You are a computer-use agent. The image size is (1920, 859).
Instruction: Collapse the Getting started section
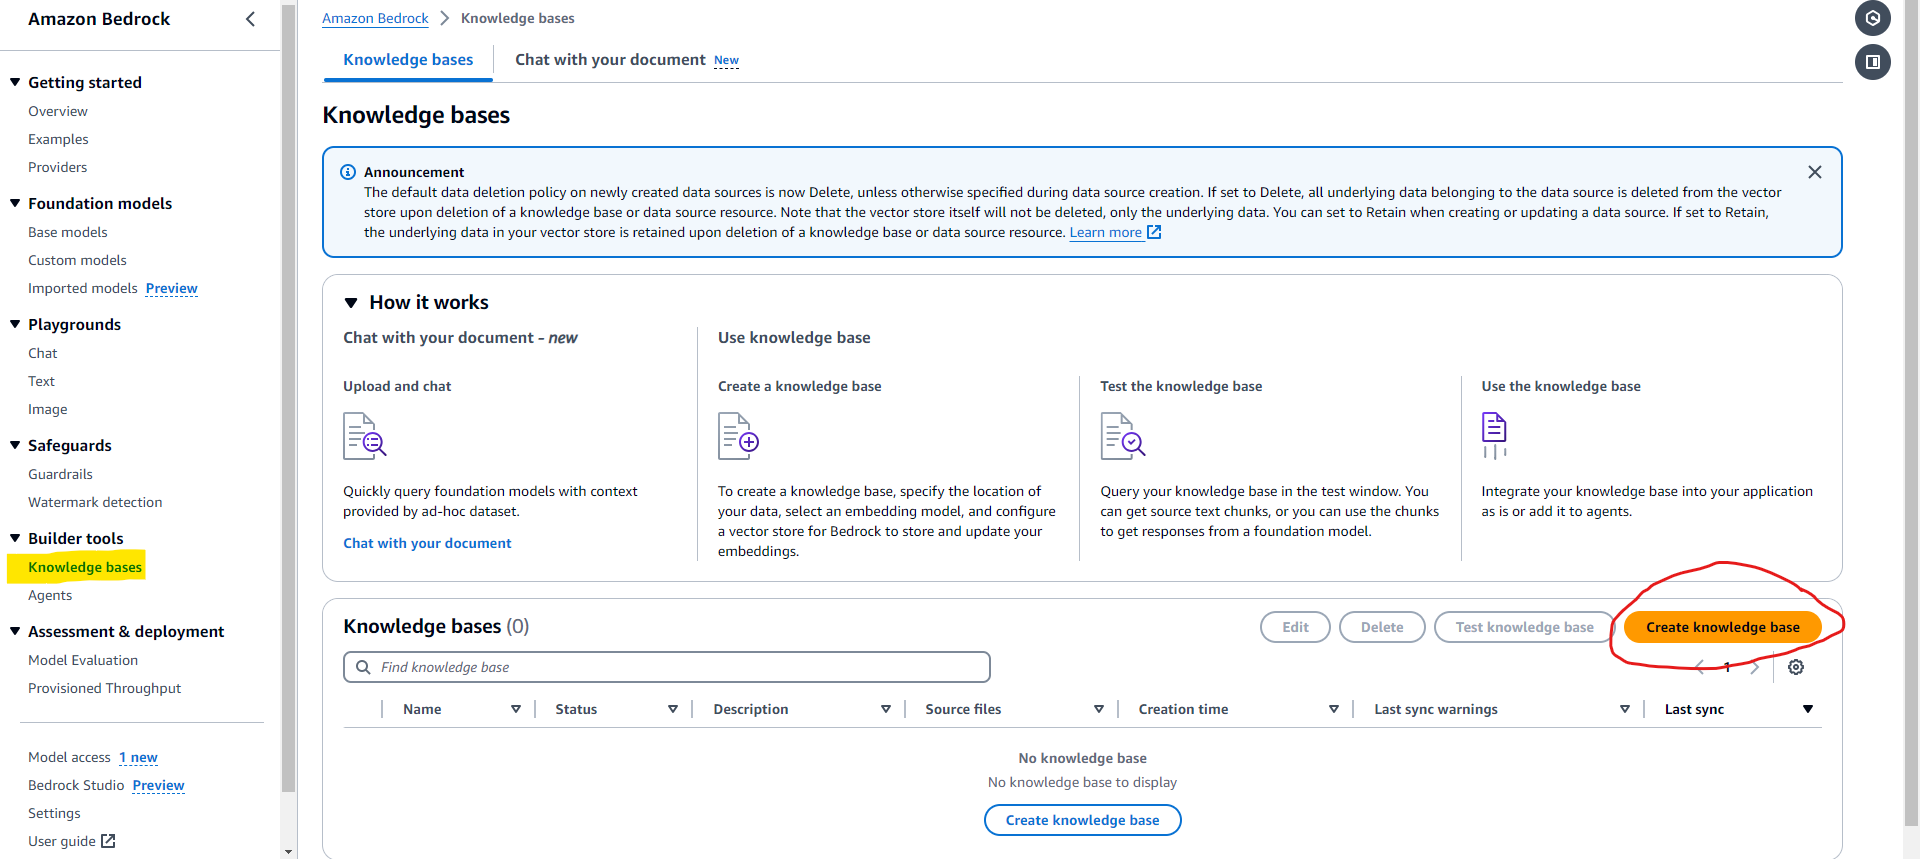click(15, 82)
